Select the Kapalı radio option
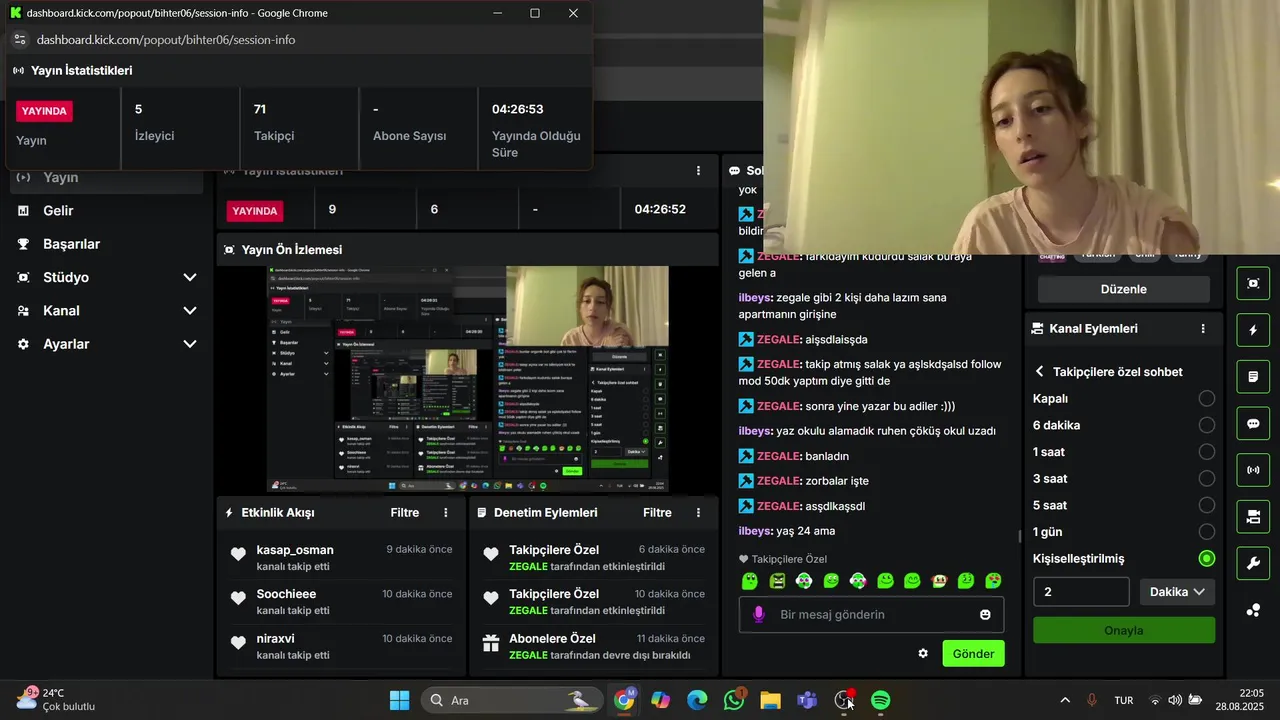Screen dimensions: 1280x720 (1207, 398)
